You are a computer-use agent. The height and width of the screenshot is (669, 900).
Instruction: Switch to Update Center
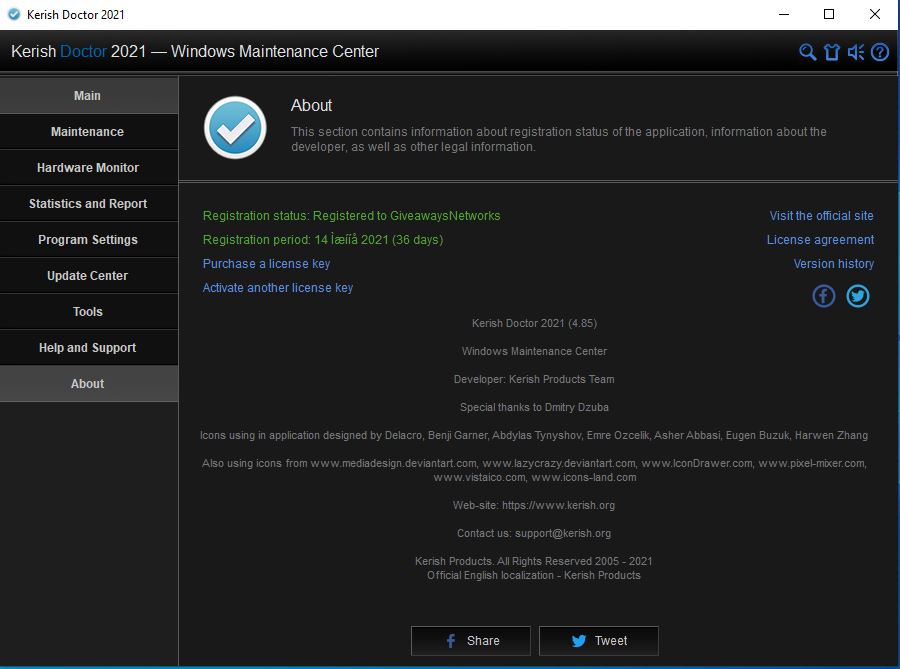[89, 275]
